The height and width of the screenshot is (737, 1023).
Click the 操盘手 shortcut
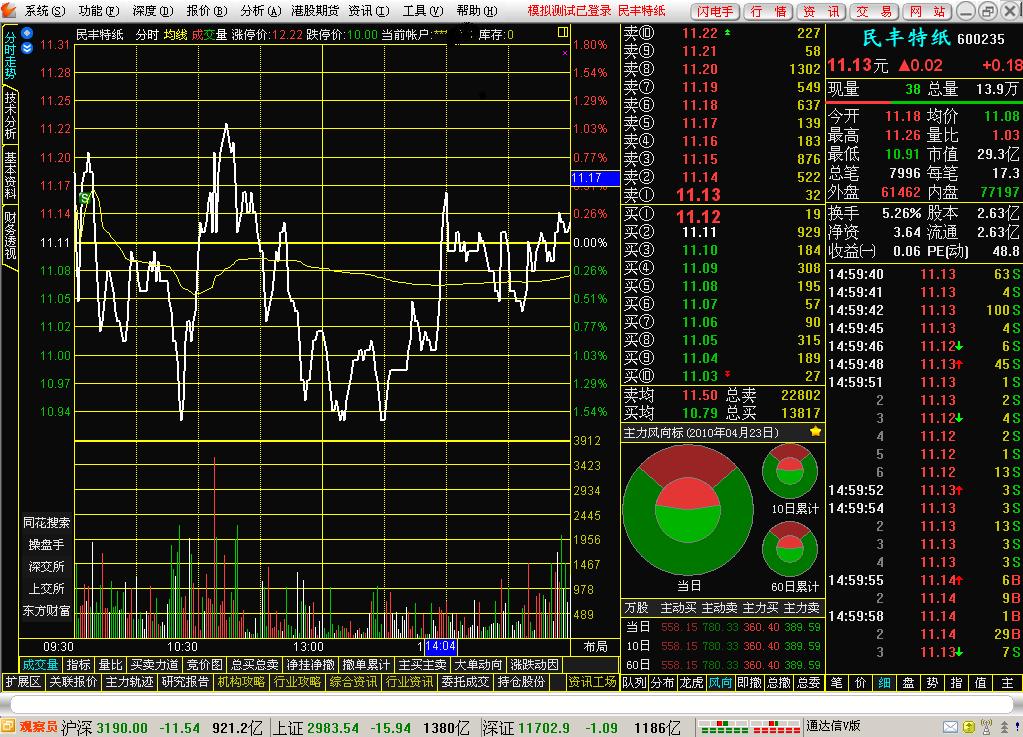click(46, 545)
